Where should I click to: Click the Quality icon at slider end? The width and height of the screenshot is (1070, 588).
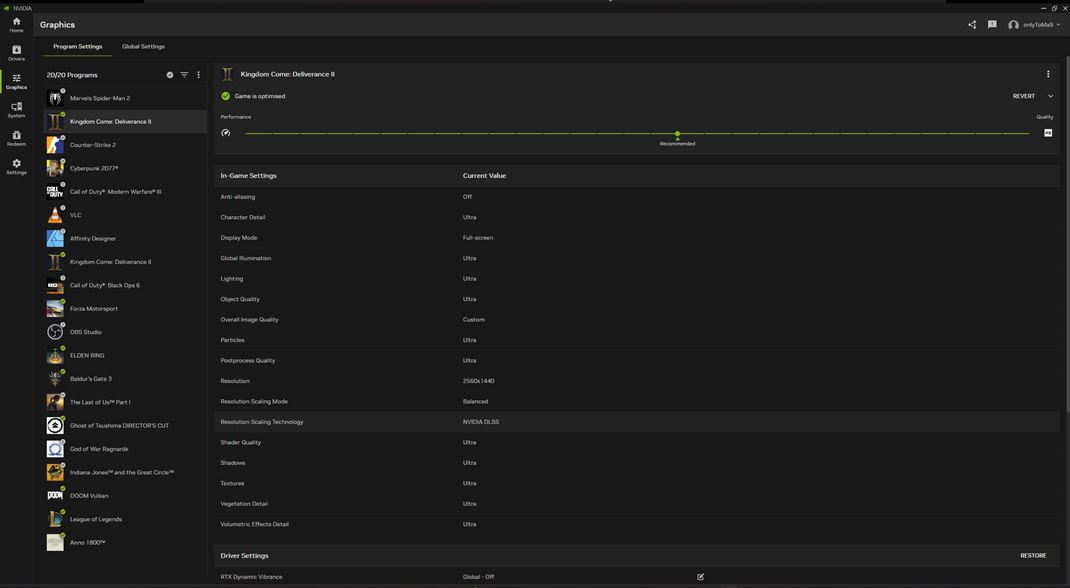[x=1048, y=133]
